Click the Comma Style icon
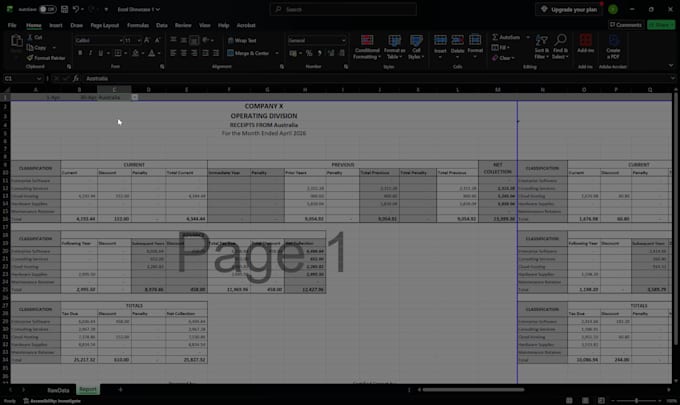 (x=320, y=53)
